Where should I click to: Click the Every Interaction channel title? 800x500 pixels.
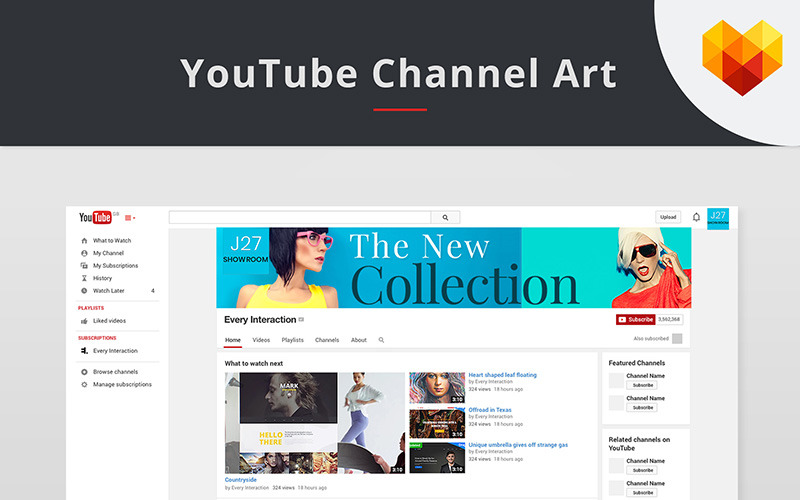(x=260, y=320)
